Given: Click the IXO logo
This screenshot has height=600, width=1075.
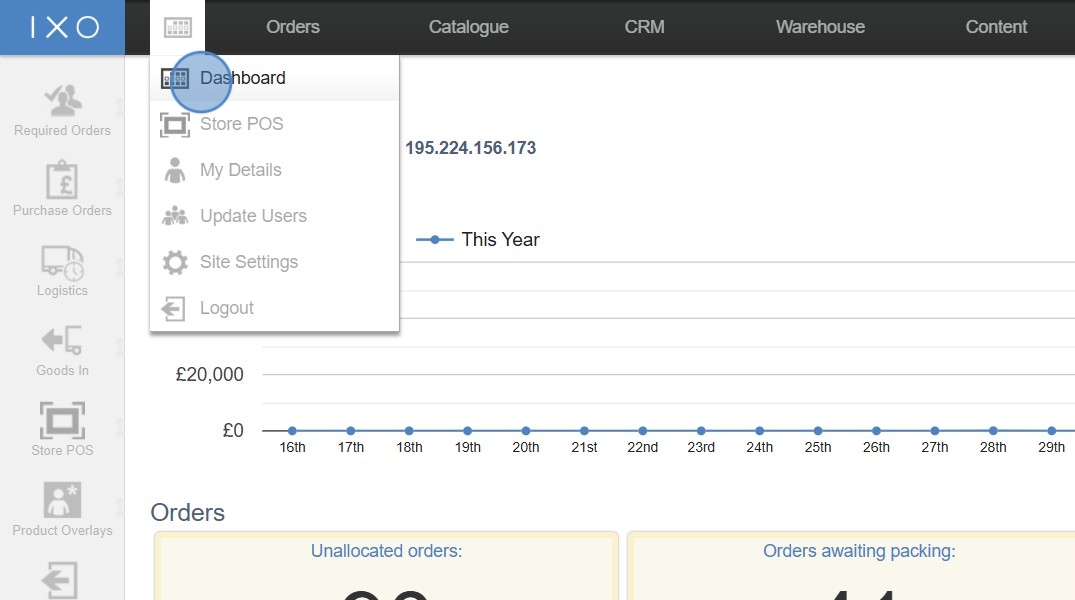Looking at the screenshot, I should [x=62, y=27].
